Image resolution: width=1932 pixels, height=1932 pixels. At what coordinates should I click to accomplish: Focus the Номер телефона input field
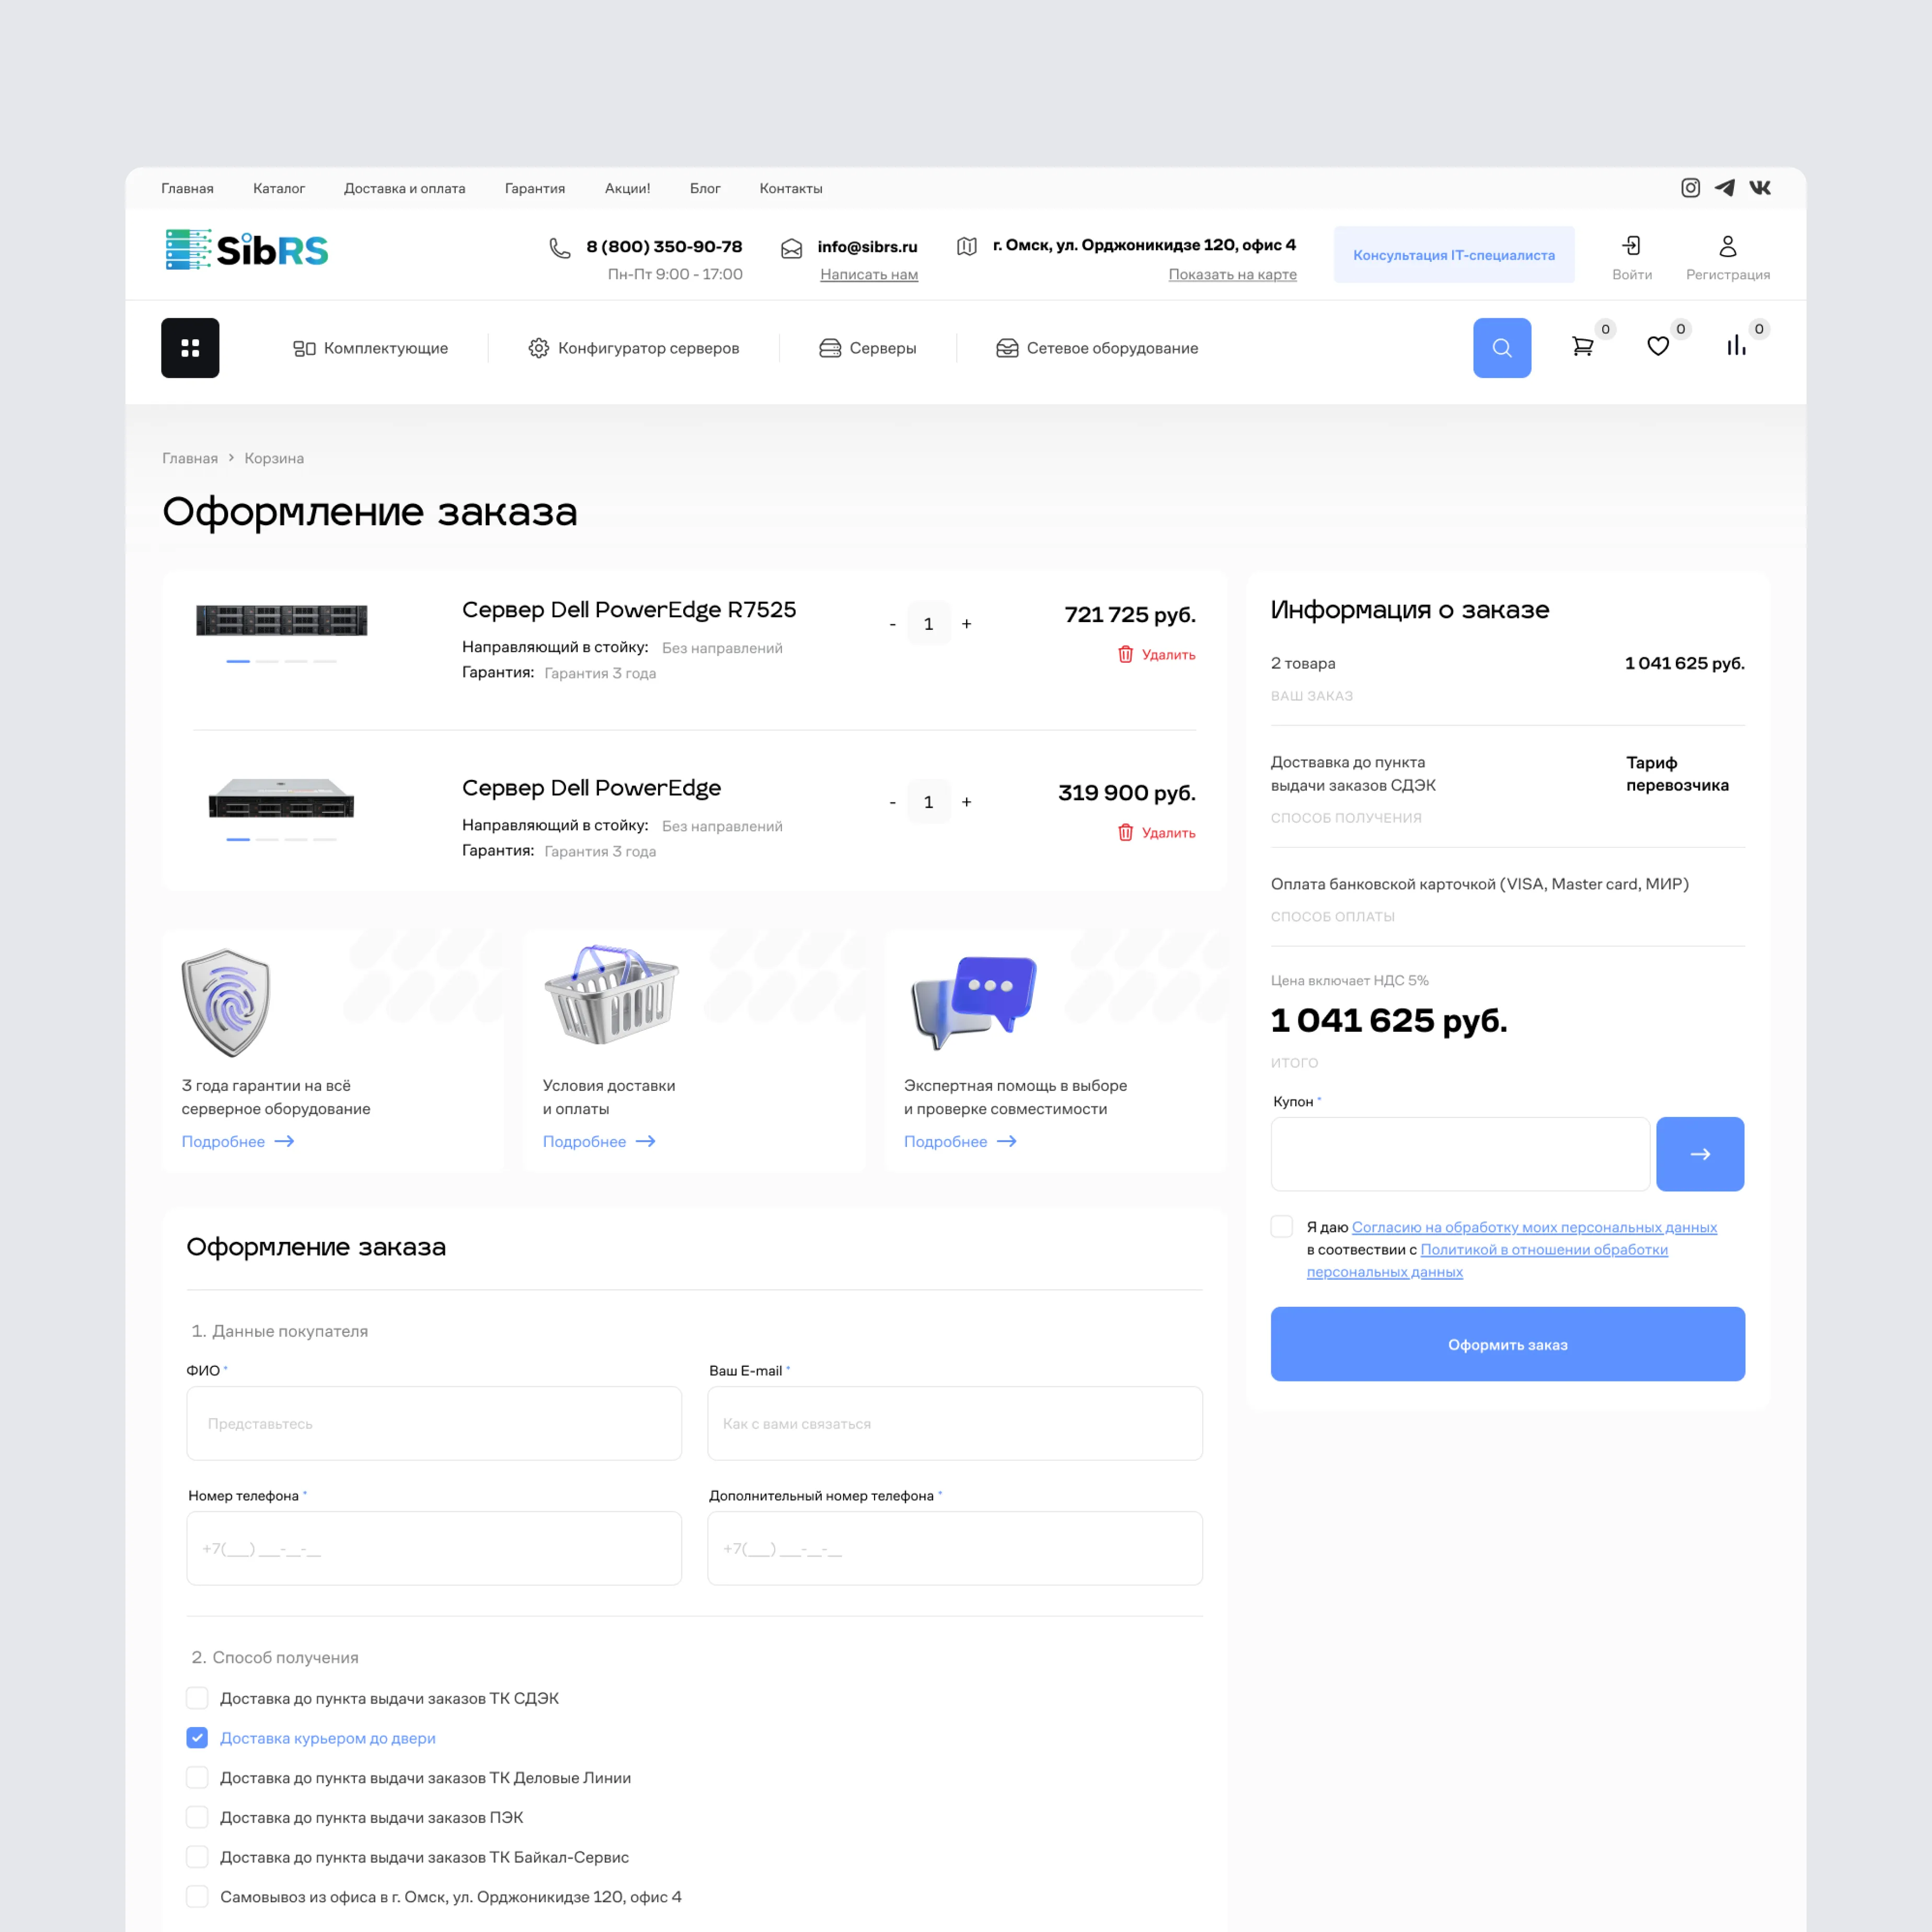(434, 1548)
